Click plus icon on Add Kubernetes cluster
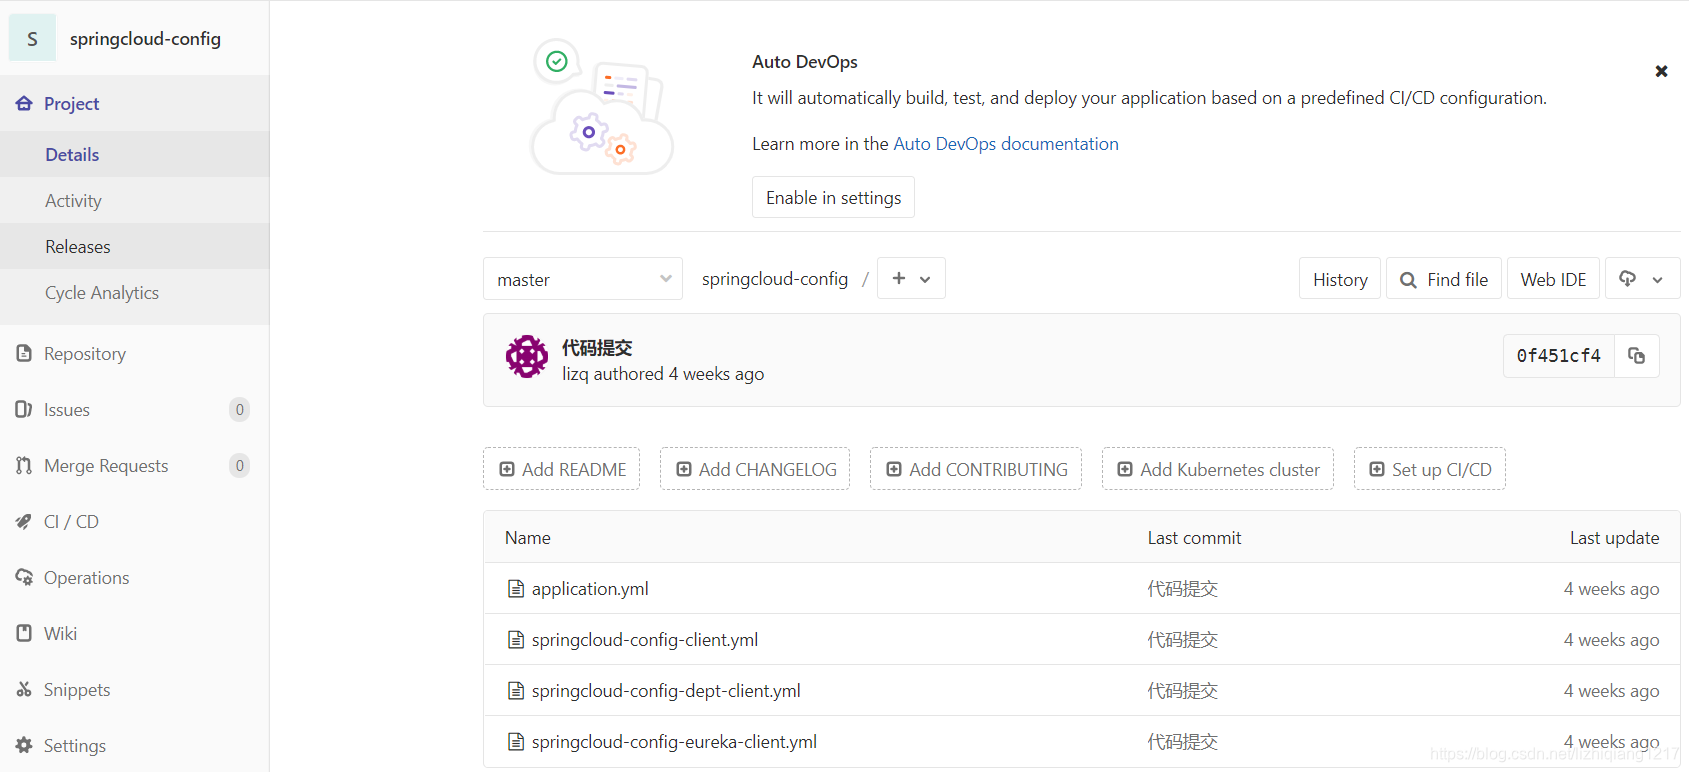This screenshot has width=1689, height=772. click(1125, 469)
